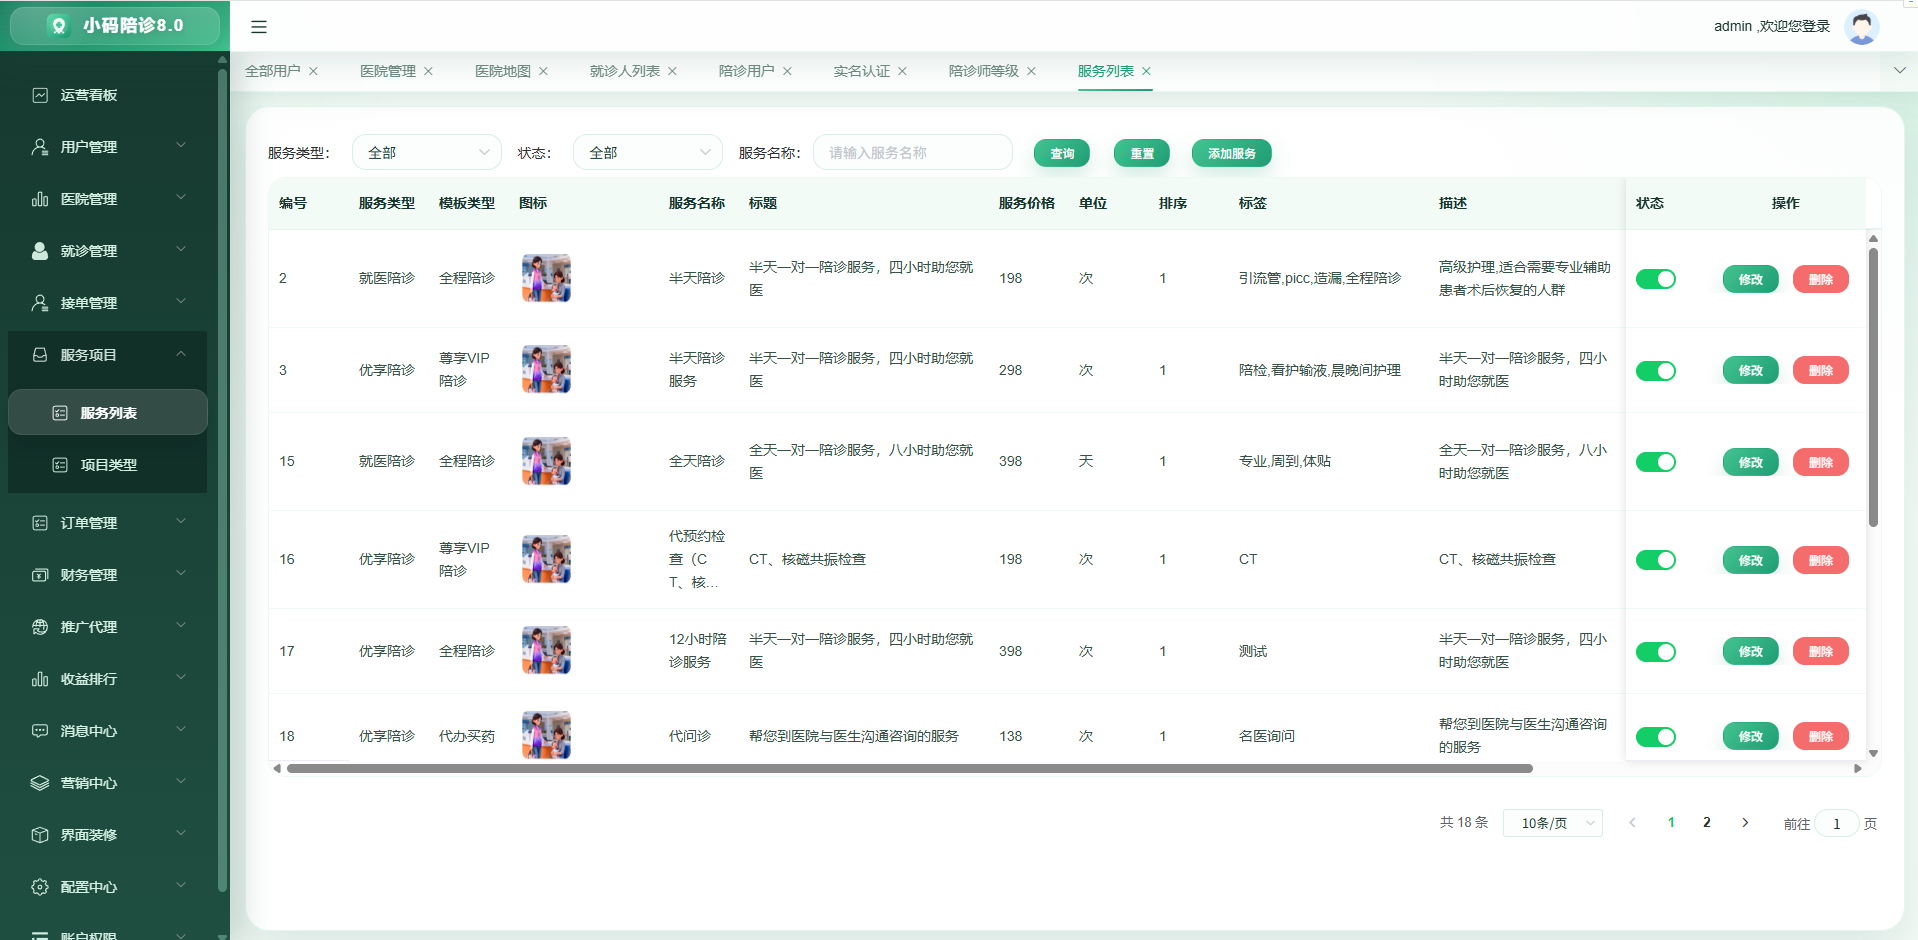Viewport: 1918px width, 940px height.
Task: Click the 财务管理 sidebar icon
Action: (40, 575)
